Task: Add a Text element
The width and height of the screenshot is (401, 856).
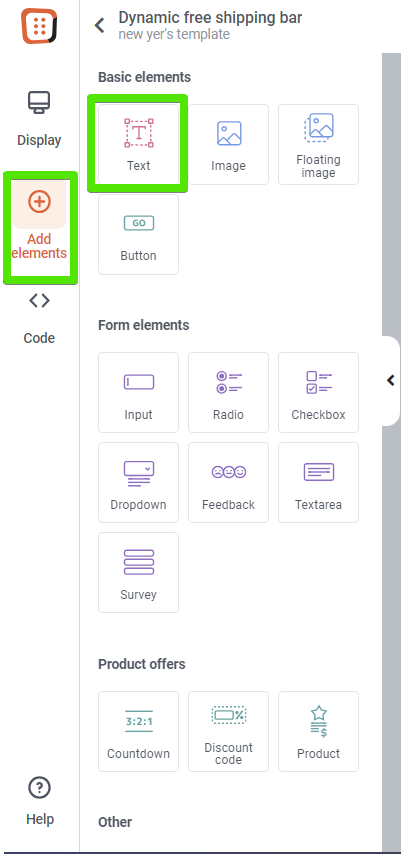Action: [x=139, y=144]
